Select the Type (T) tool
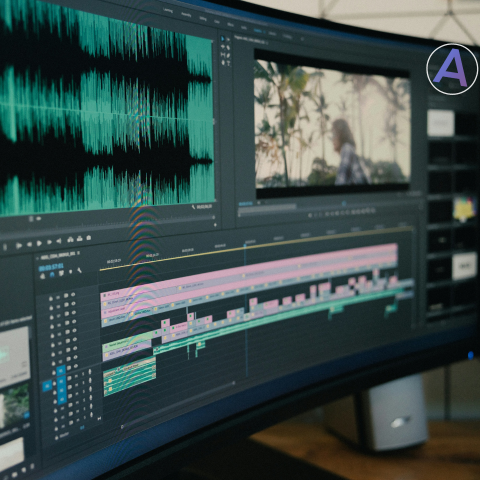 click(229, 63)
